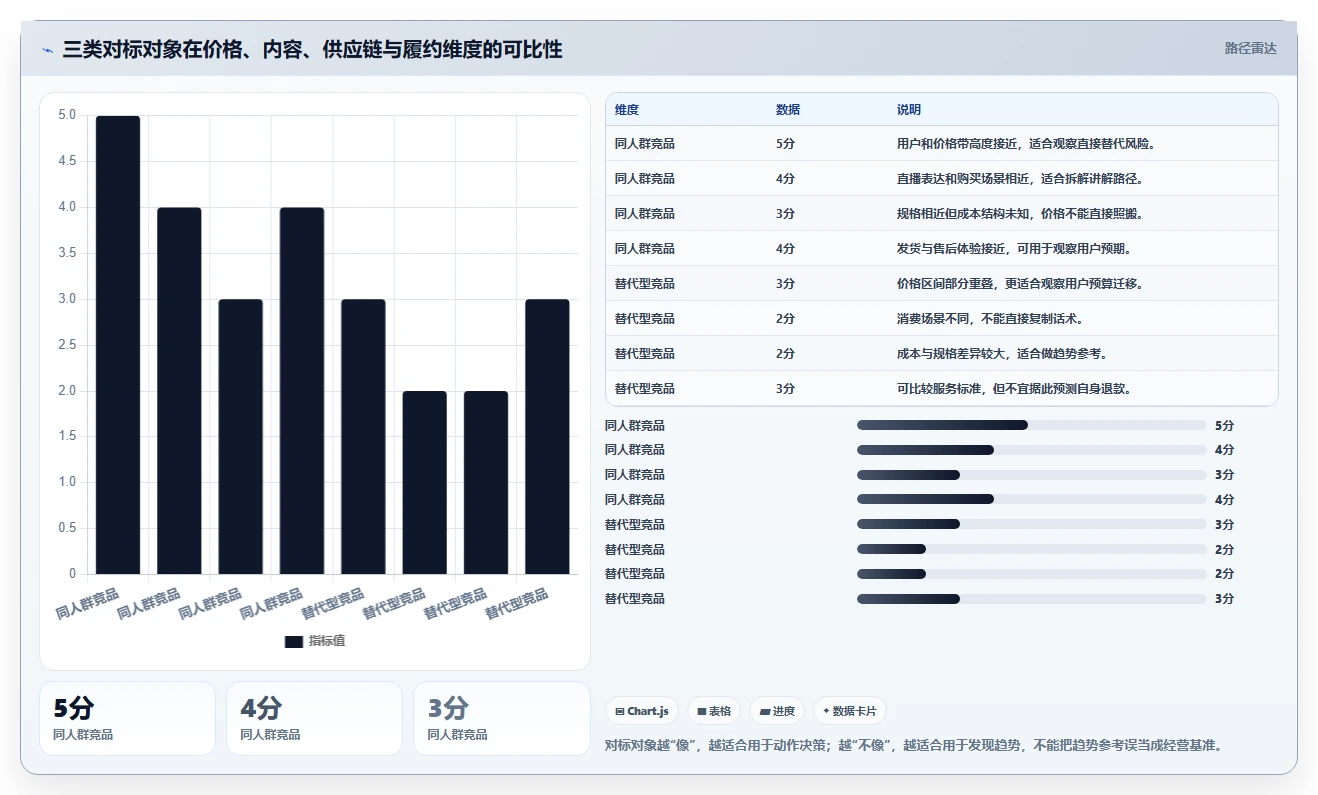Select the 表格 chip

[x=714, y=711]
